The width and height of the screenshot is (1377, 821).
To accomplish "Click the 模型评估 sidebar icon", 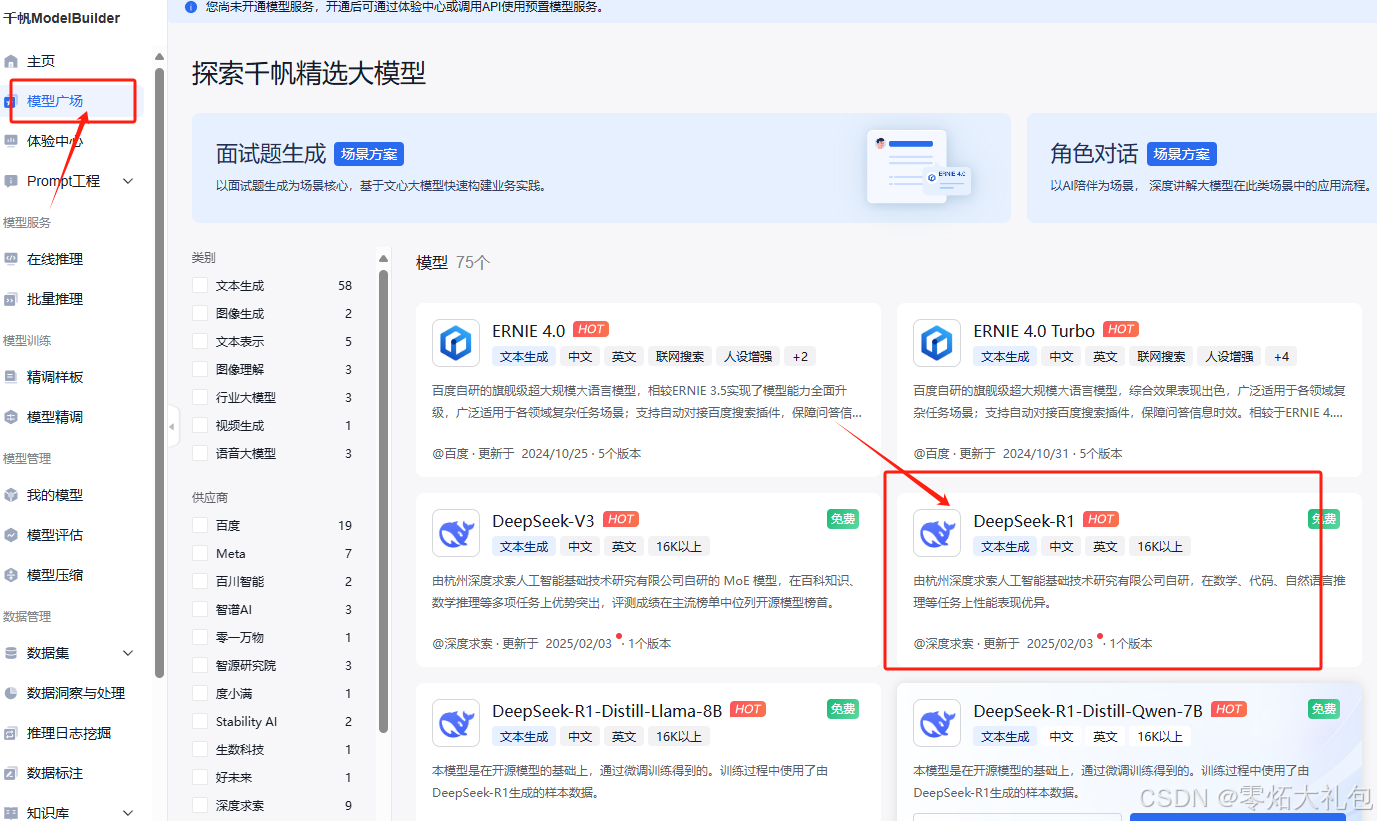I will [x=11, y=535].
